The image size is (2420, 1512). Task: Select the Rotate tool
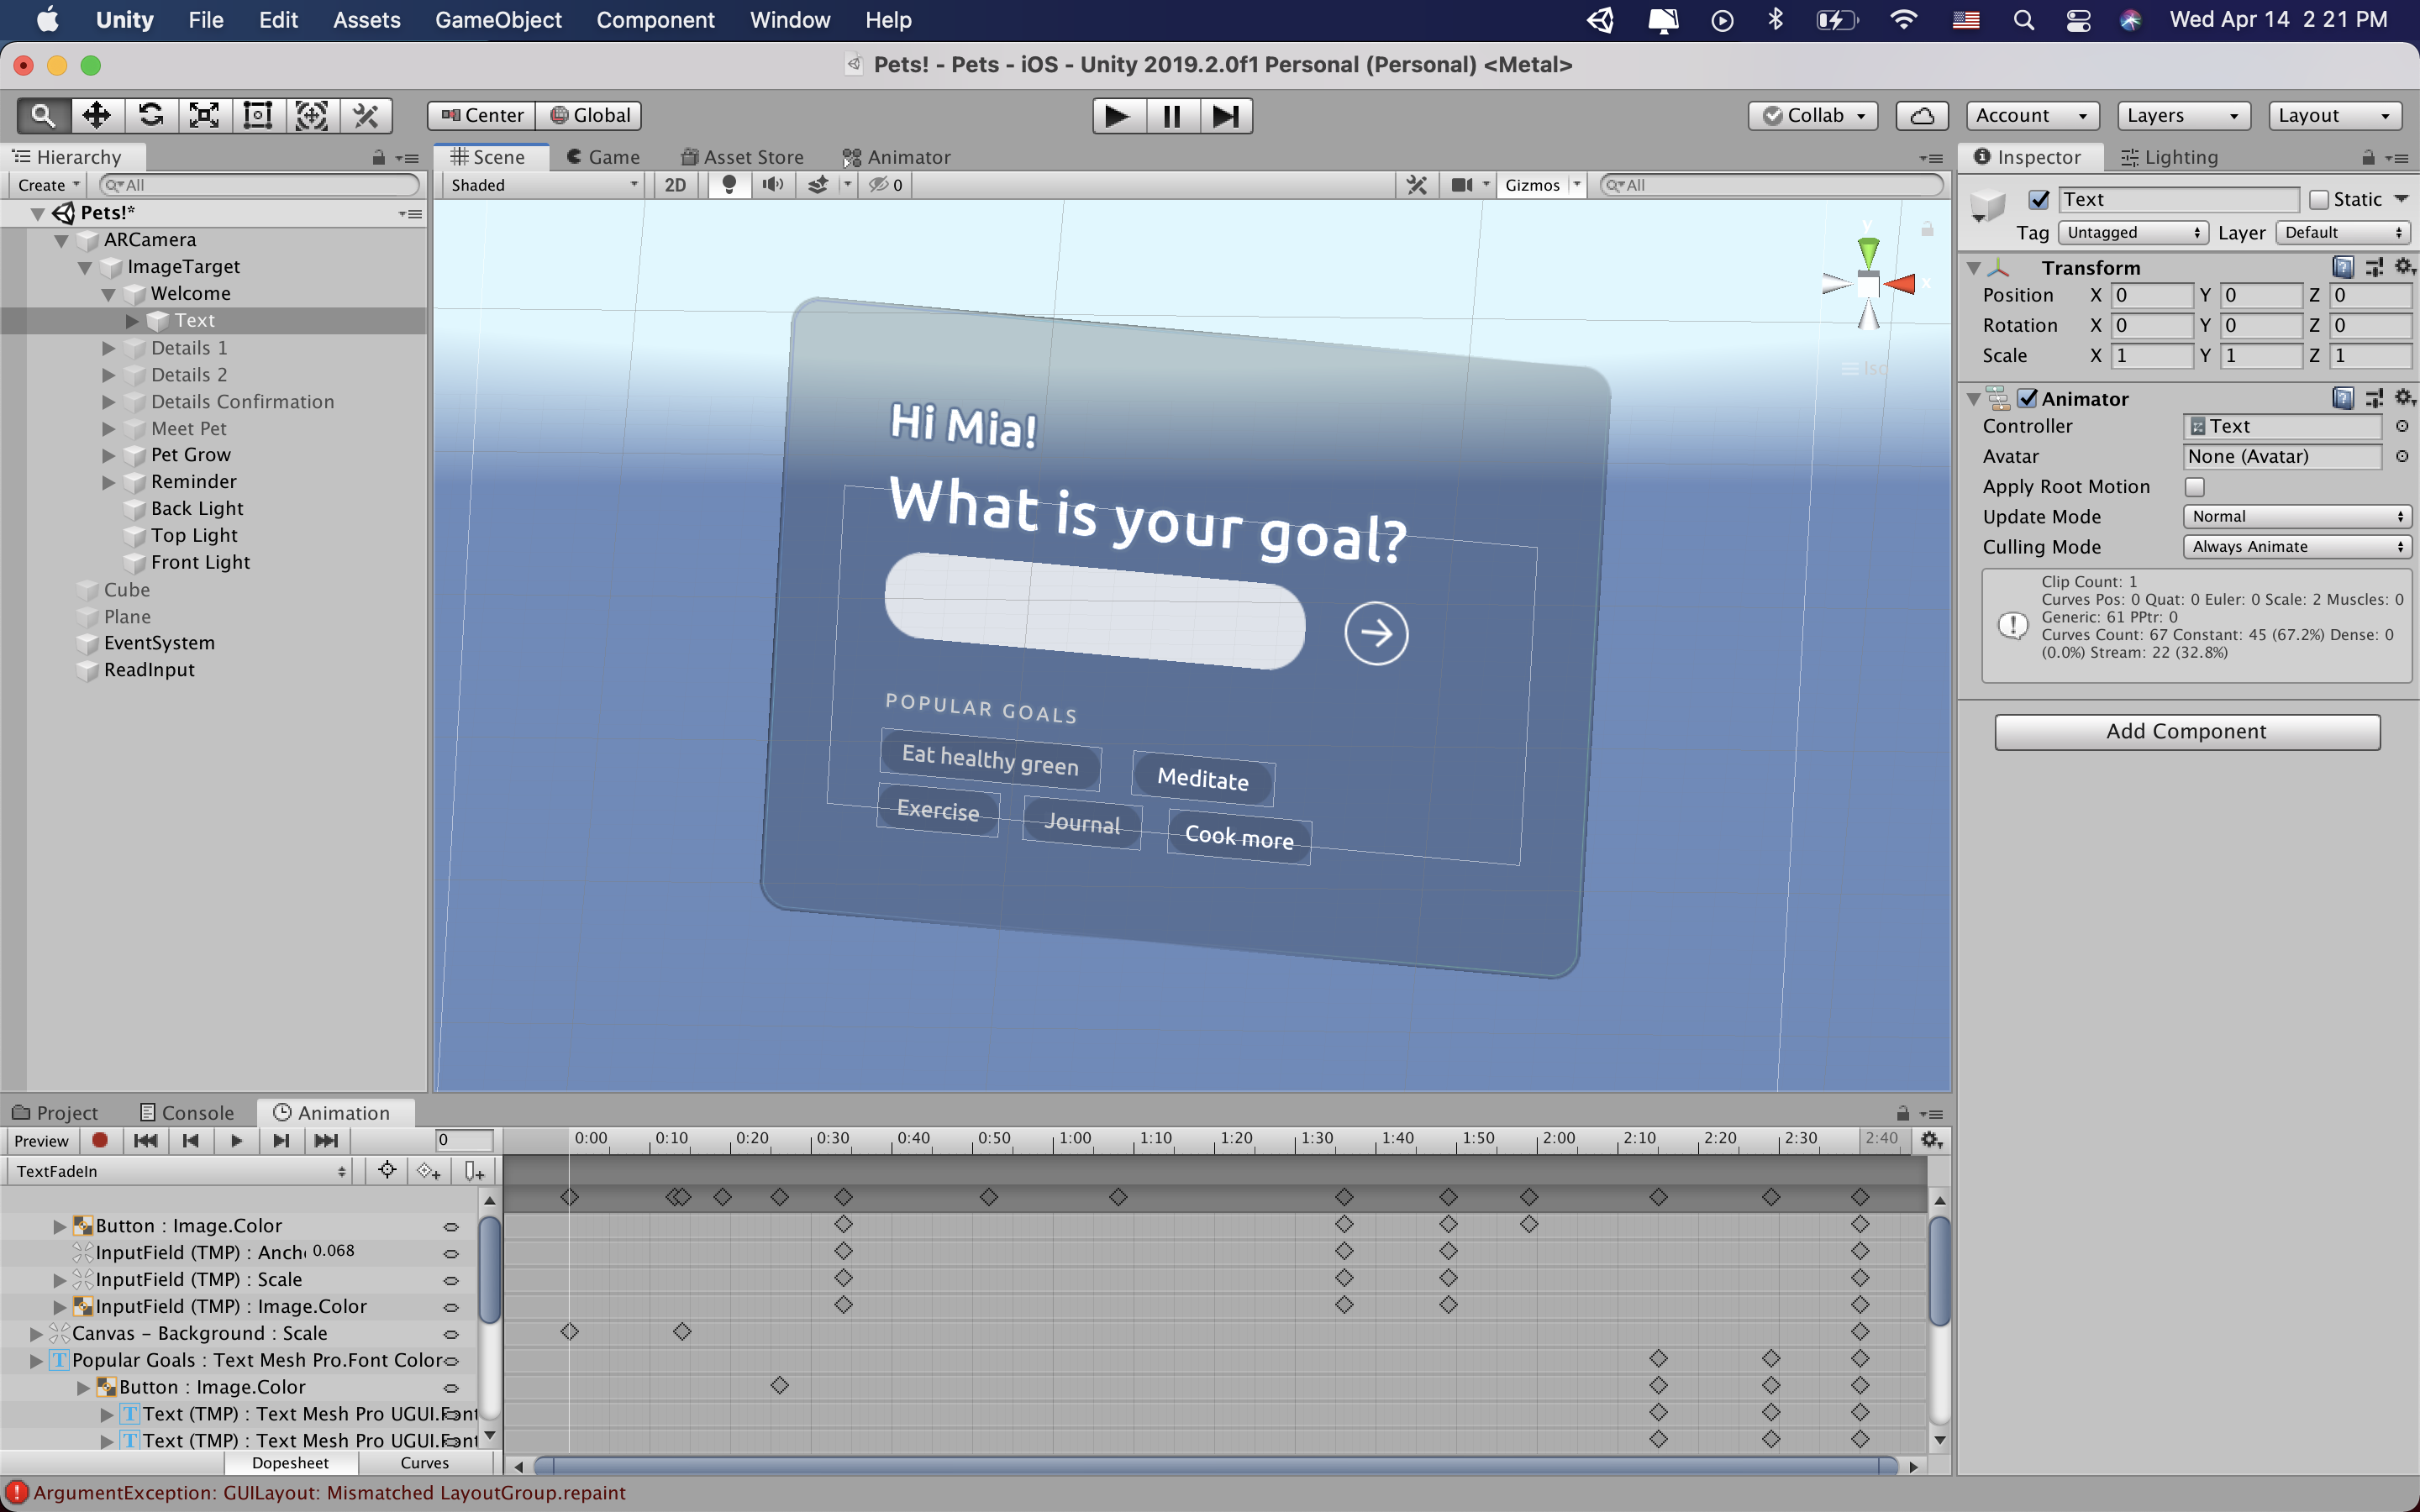pyautogui.click(x=151, y=116)
